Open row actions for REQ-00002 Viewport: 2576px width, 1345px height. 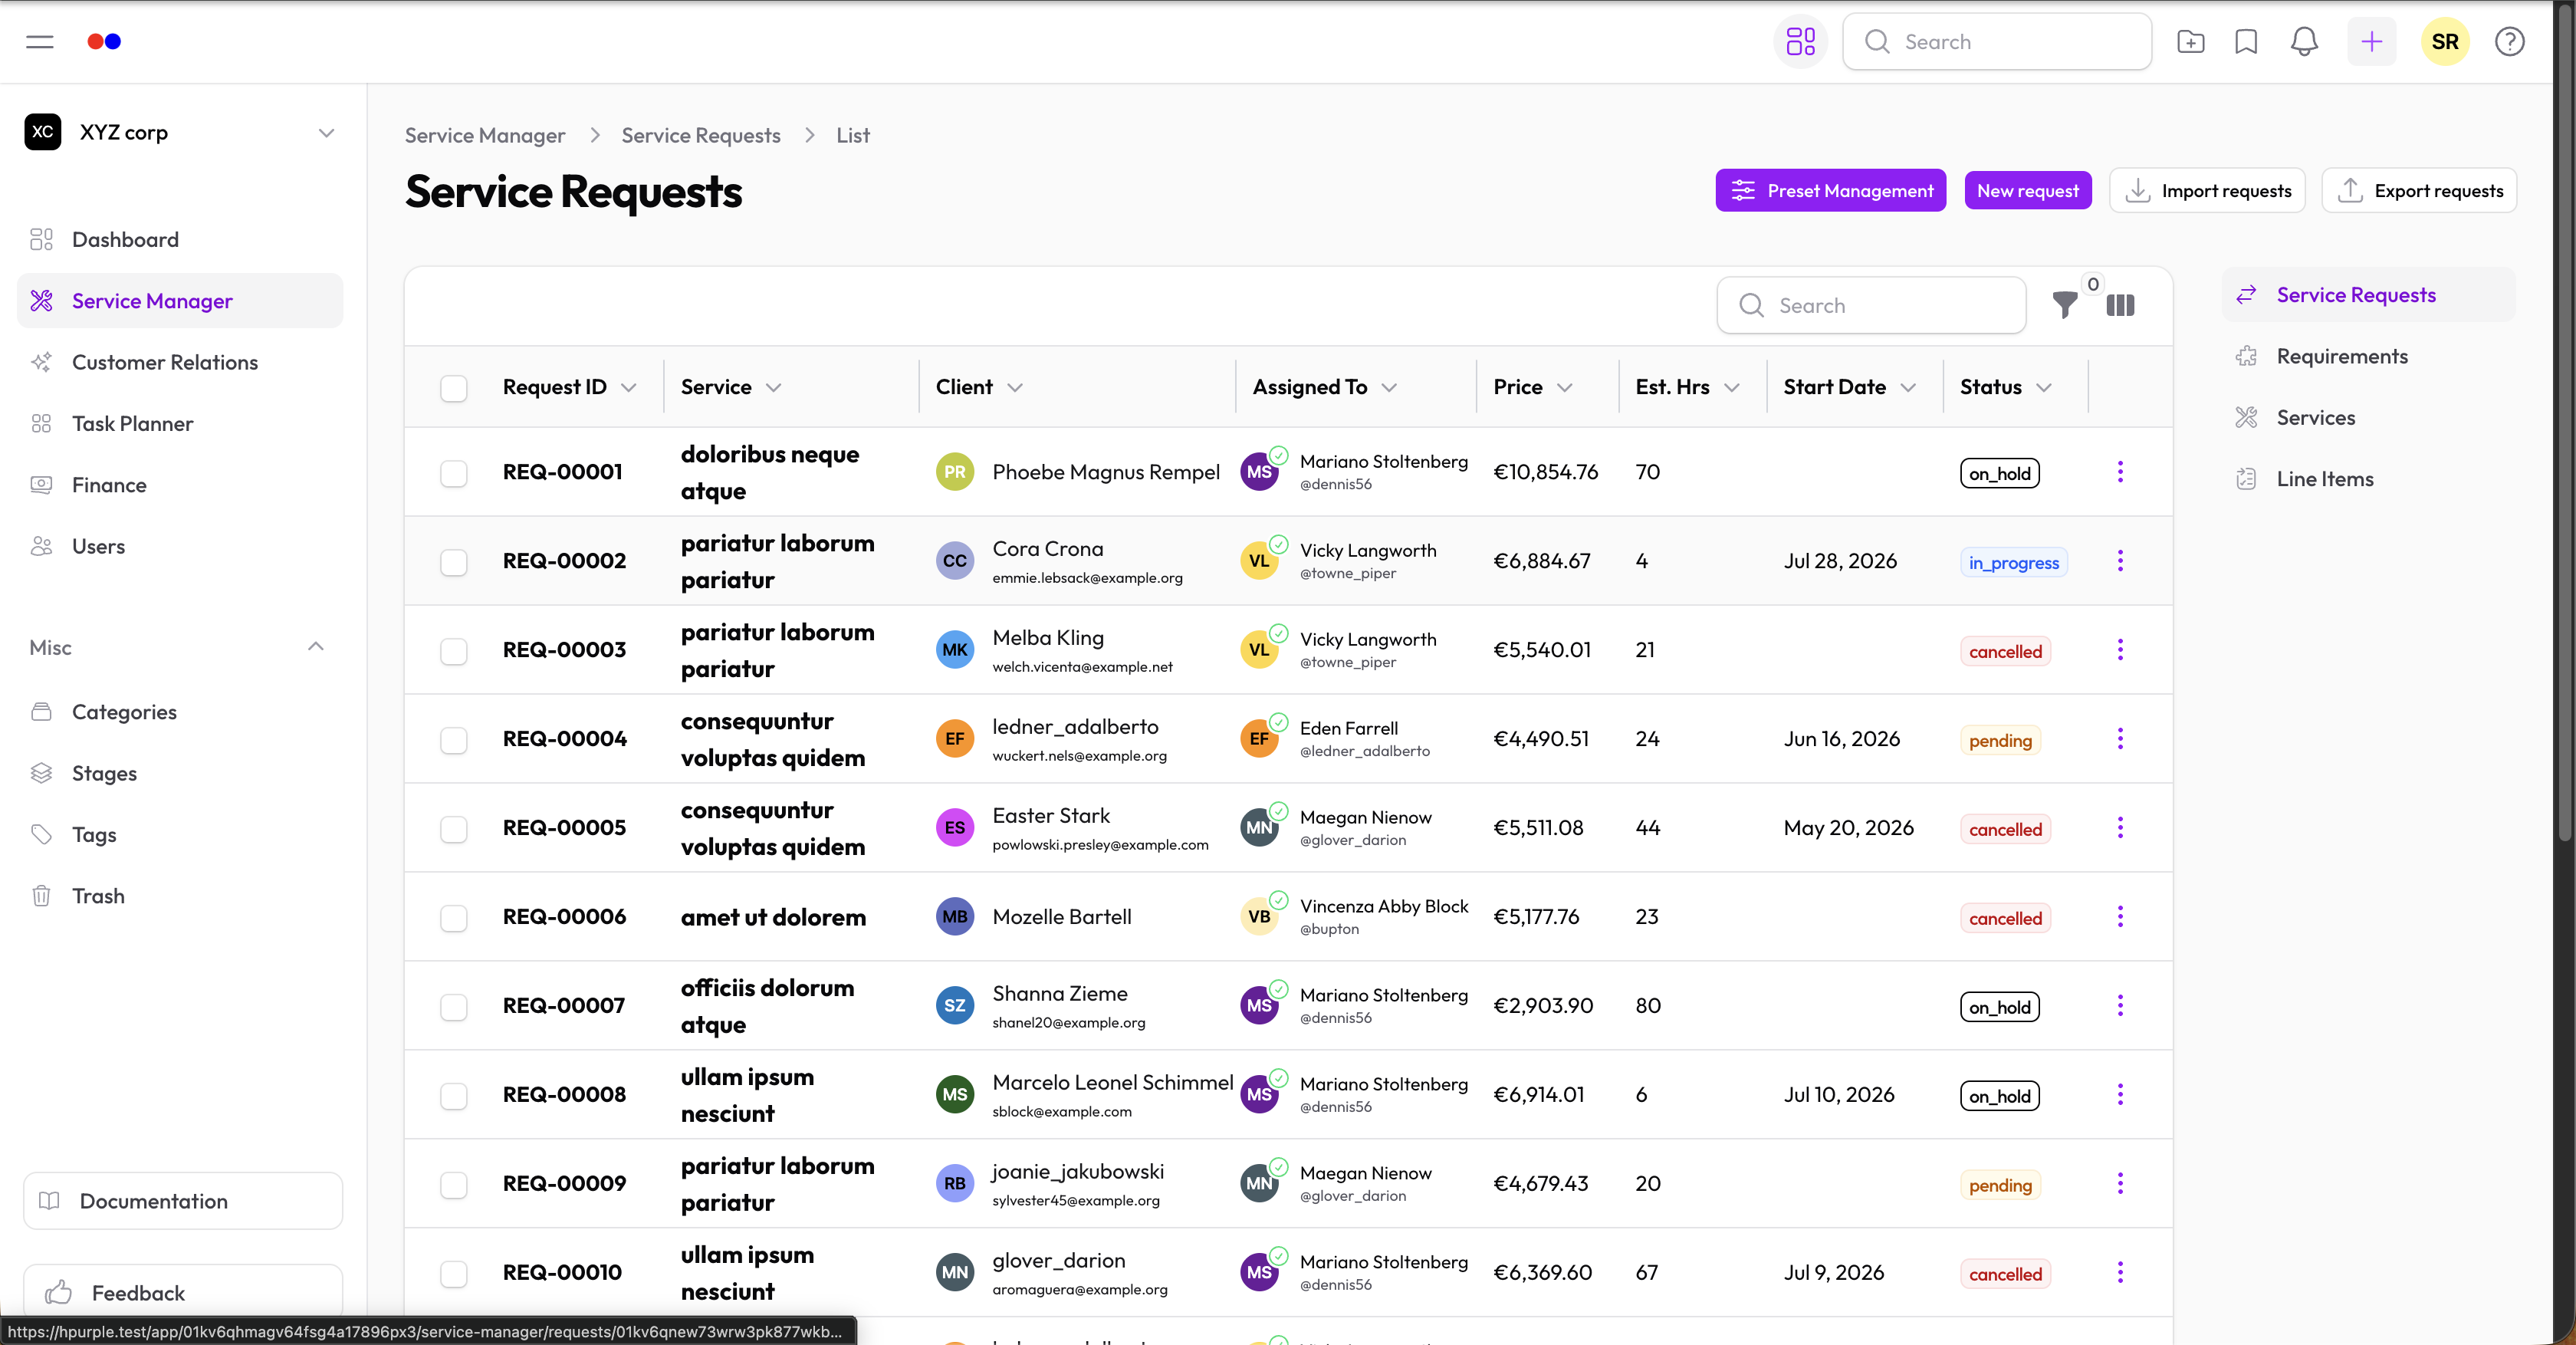[2120, 561]
